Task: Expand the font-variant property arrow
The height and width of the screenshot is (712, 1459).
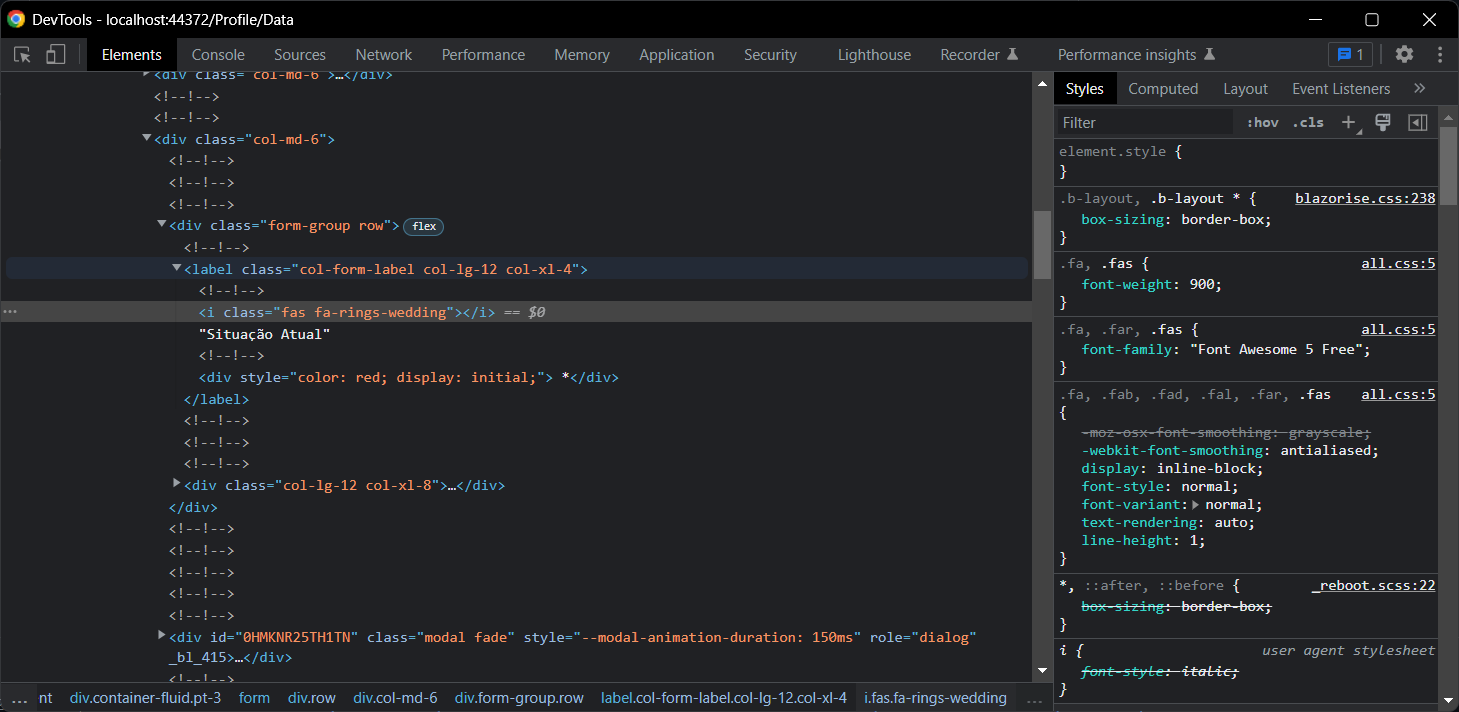Action: pyautogui.click(x=1193, y=504)
